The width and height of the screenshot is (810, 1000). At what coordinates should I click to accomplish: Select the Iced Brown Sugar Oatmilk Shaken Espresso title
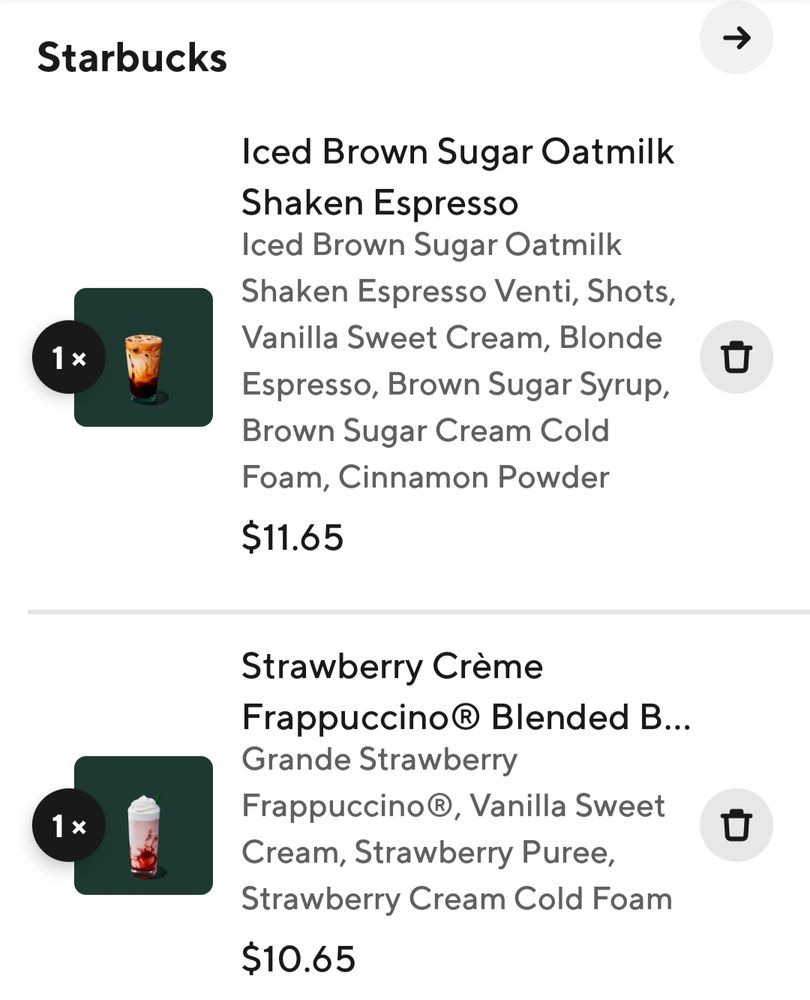457,177
